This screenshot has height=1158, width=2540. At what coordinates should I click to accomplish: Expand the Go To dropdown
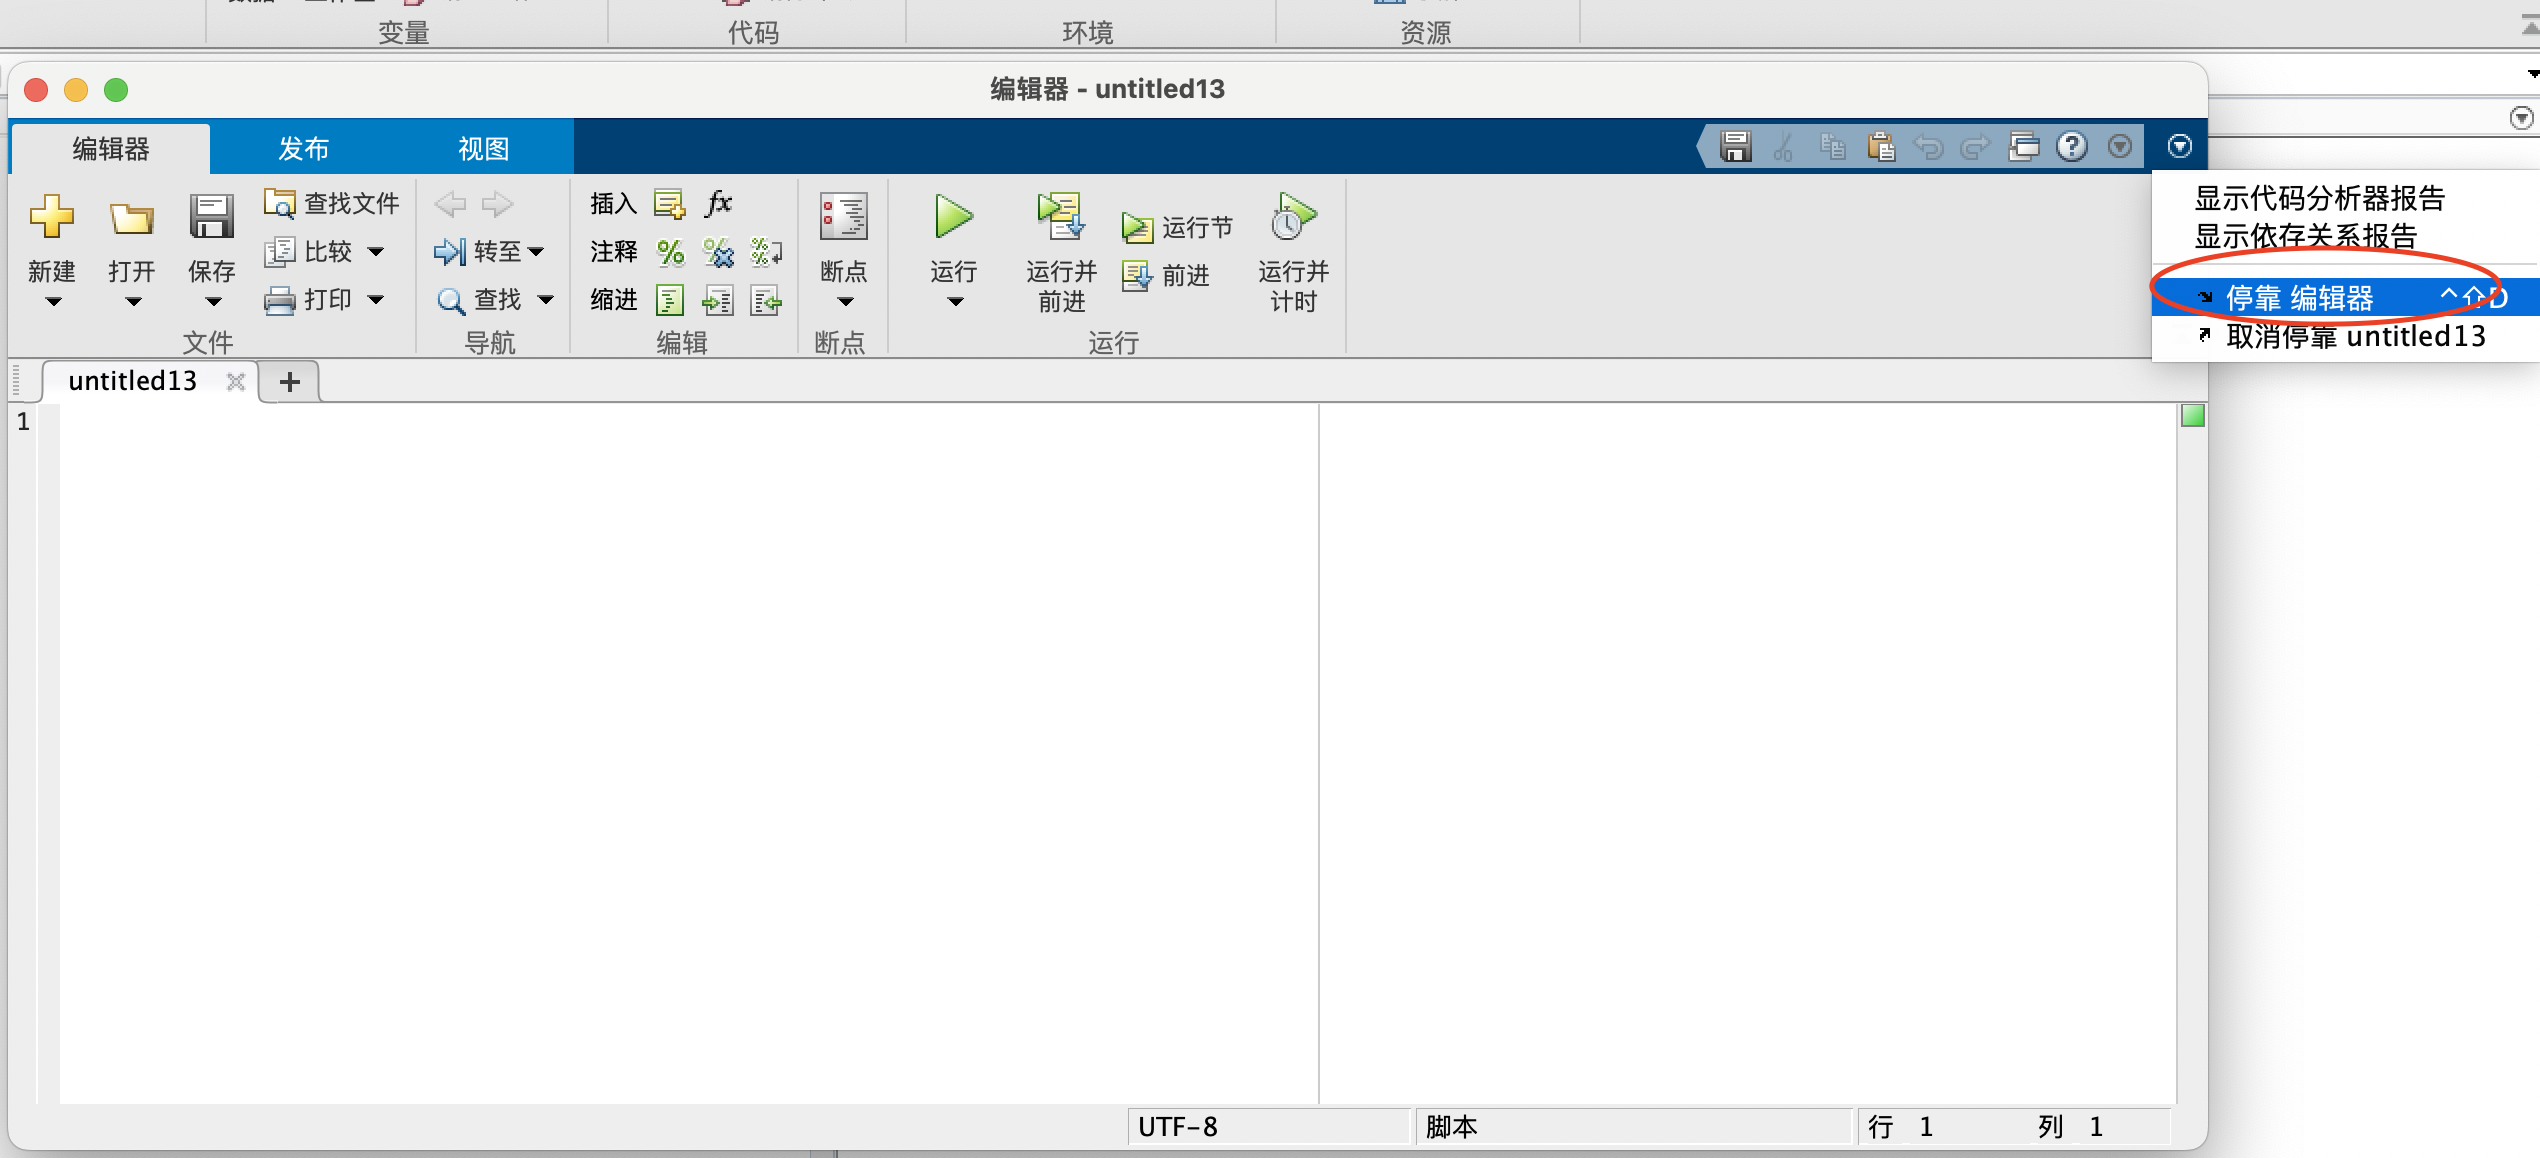click(x=536, y=252)
